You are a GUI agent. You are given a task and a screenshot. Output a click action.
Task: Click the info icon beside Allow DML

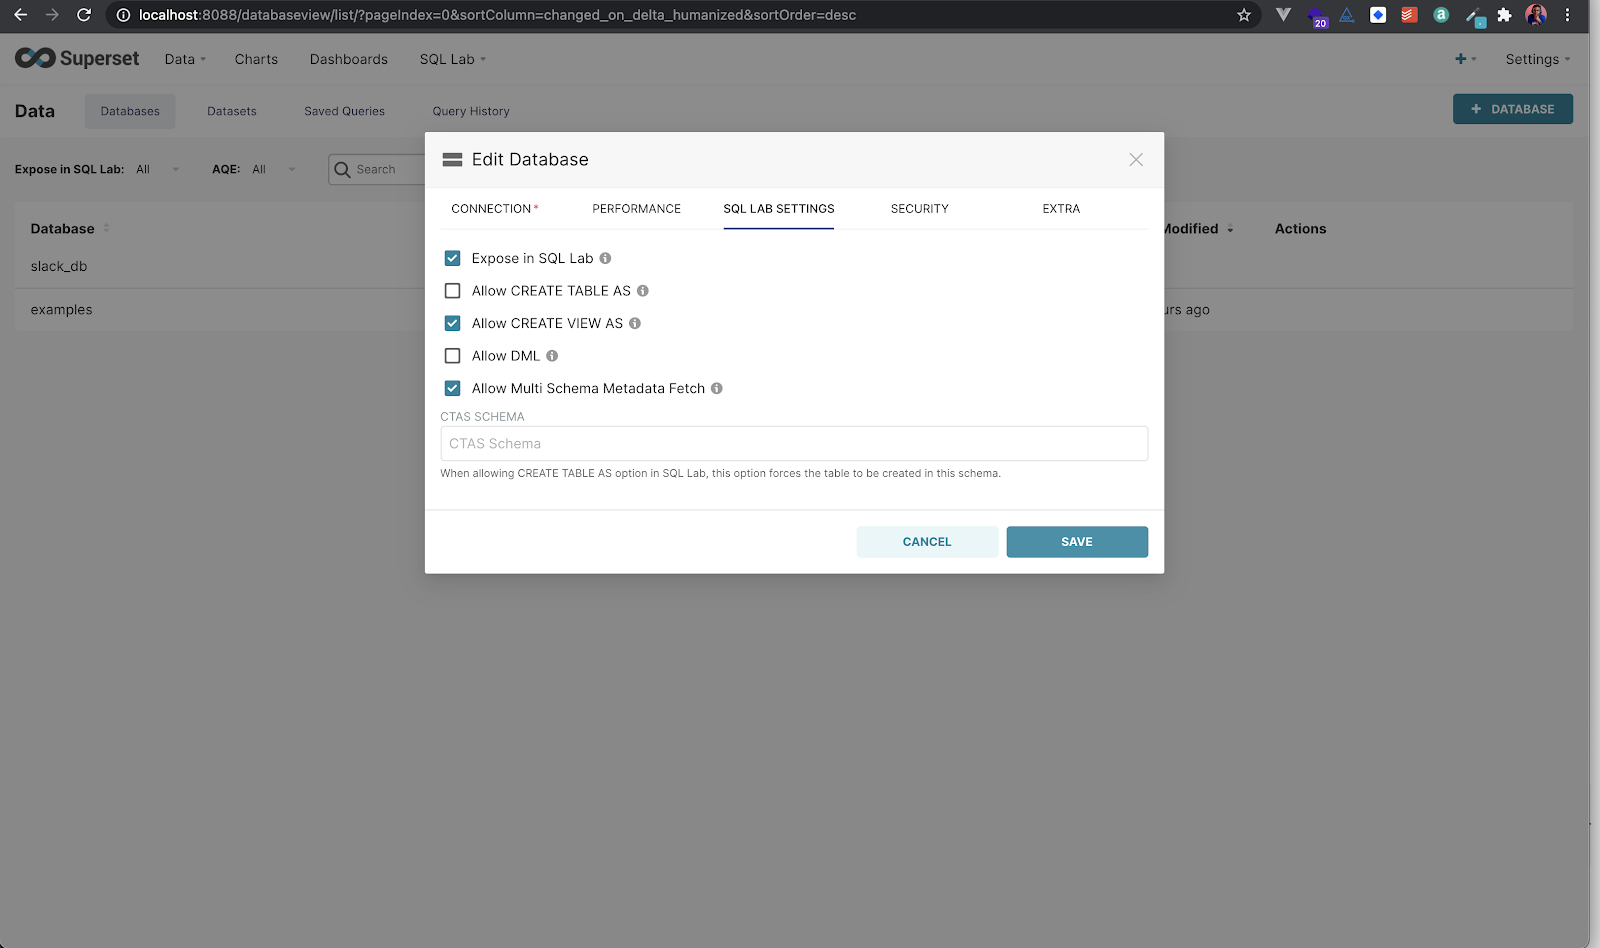tap(552, 355)
